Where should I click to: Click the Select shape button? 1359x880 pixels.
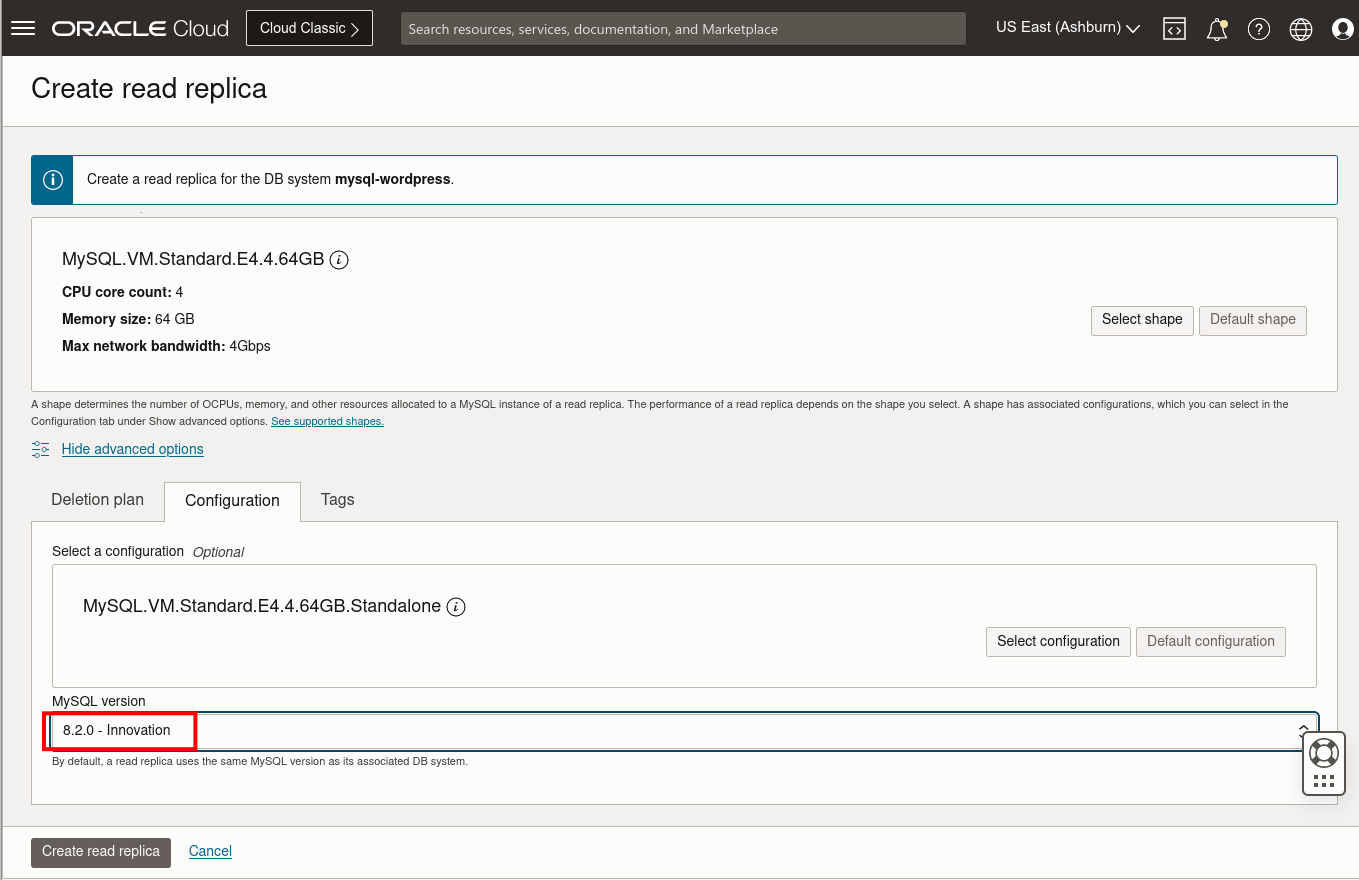1142,320
